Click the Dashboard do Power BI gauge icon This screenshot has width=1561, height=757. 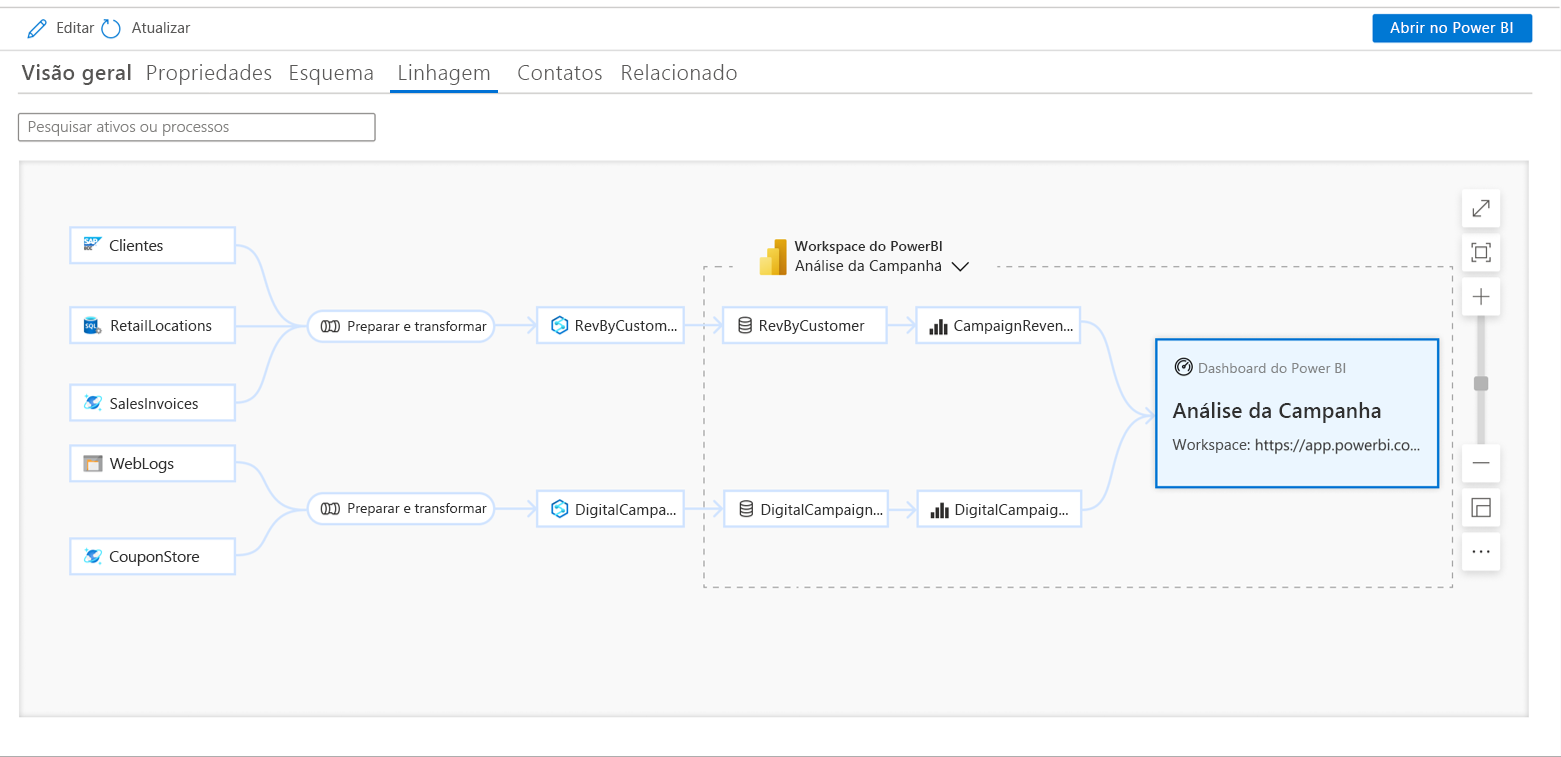click(1183, 367)
